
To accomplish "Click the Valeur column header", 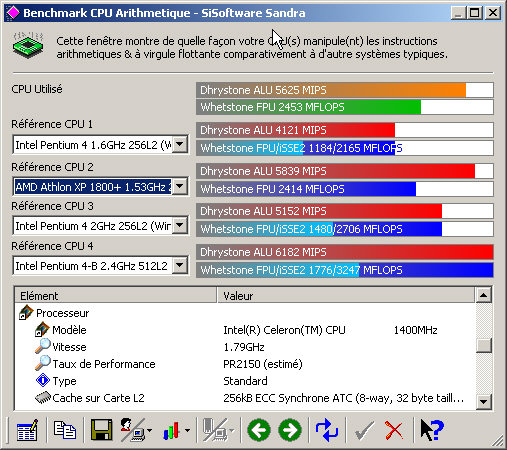I will coord(346,296).
